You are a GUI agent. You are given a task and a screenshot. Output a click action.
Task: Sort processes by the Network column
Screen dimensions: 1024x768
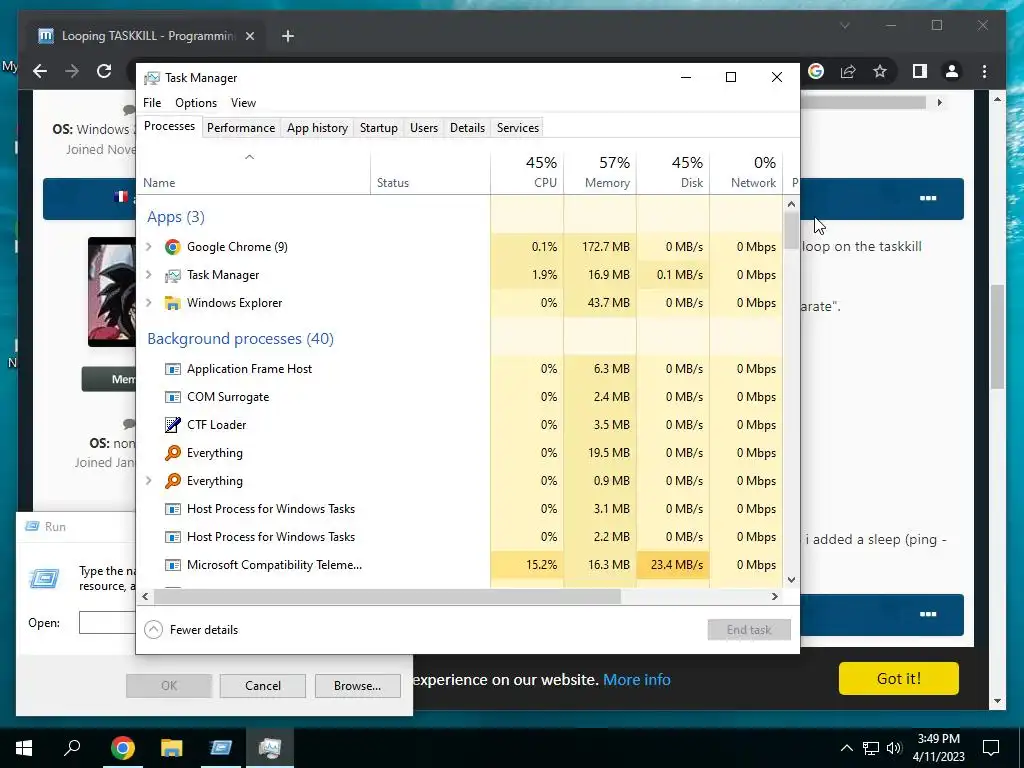click(746, 172)
